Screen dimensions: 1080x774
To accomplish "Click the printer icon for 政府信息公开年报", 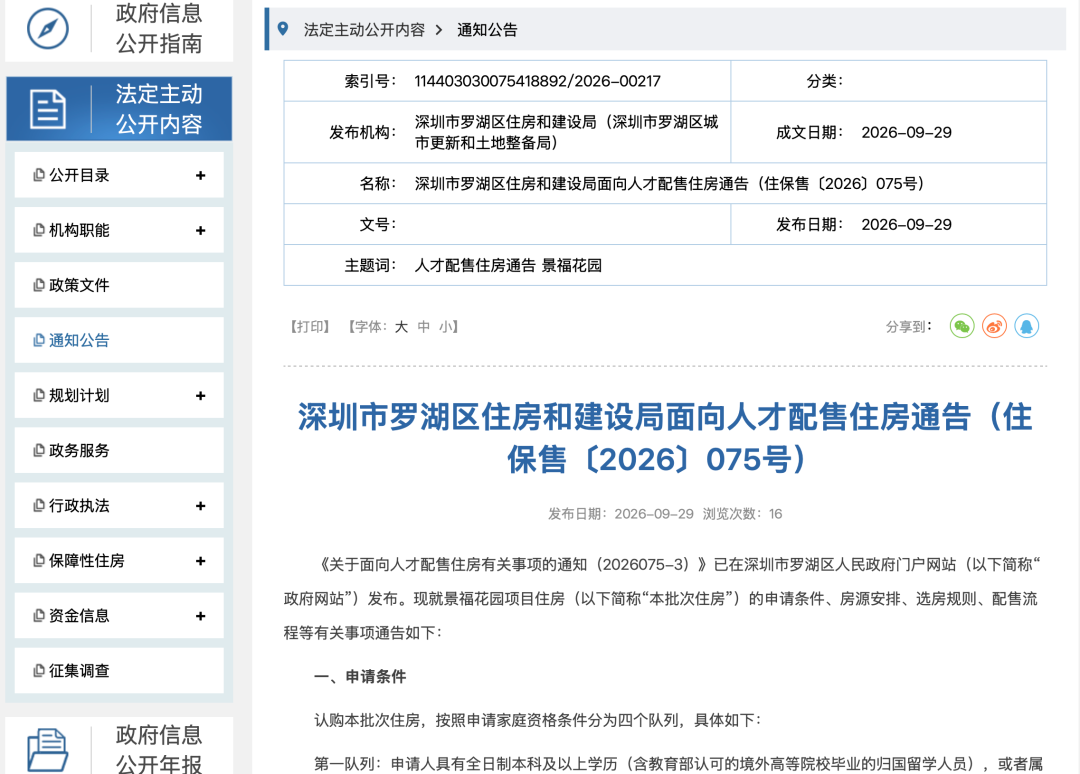I will [48, 750].
